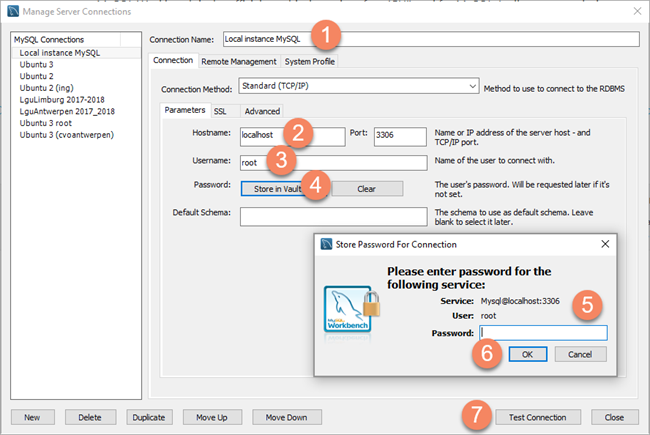
Task: Click the 'Please enter password' heading
Action: pos(469,278)
